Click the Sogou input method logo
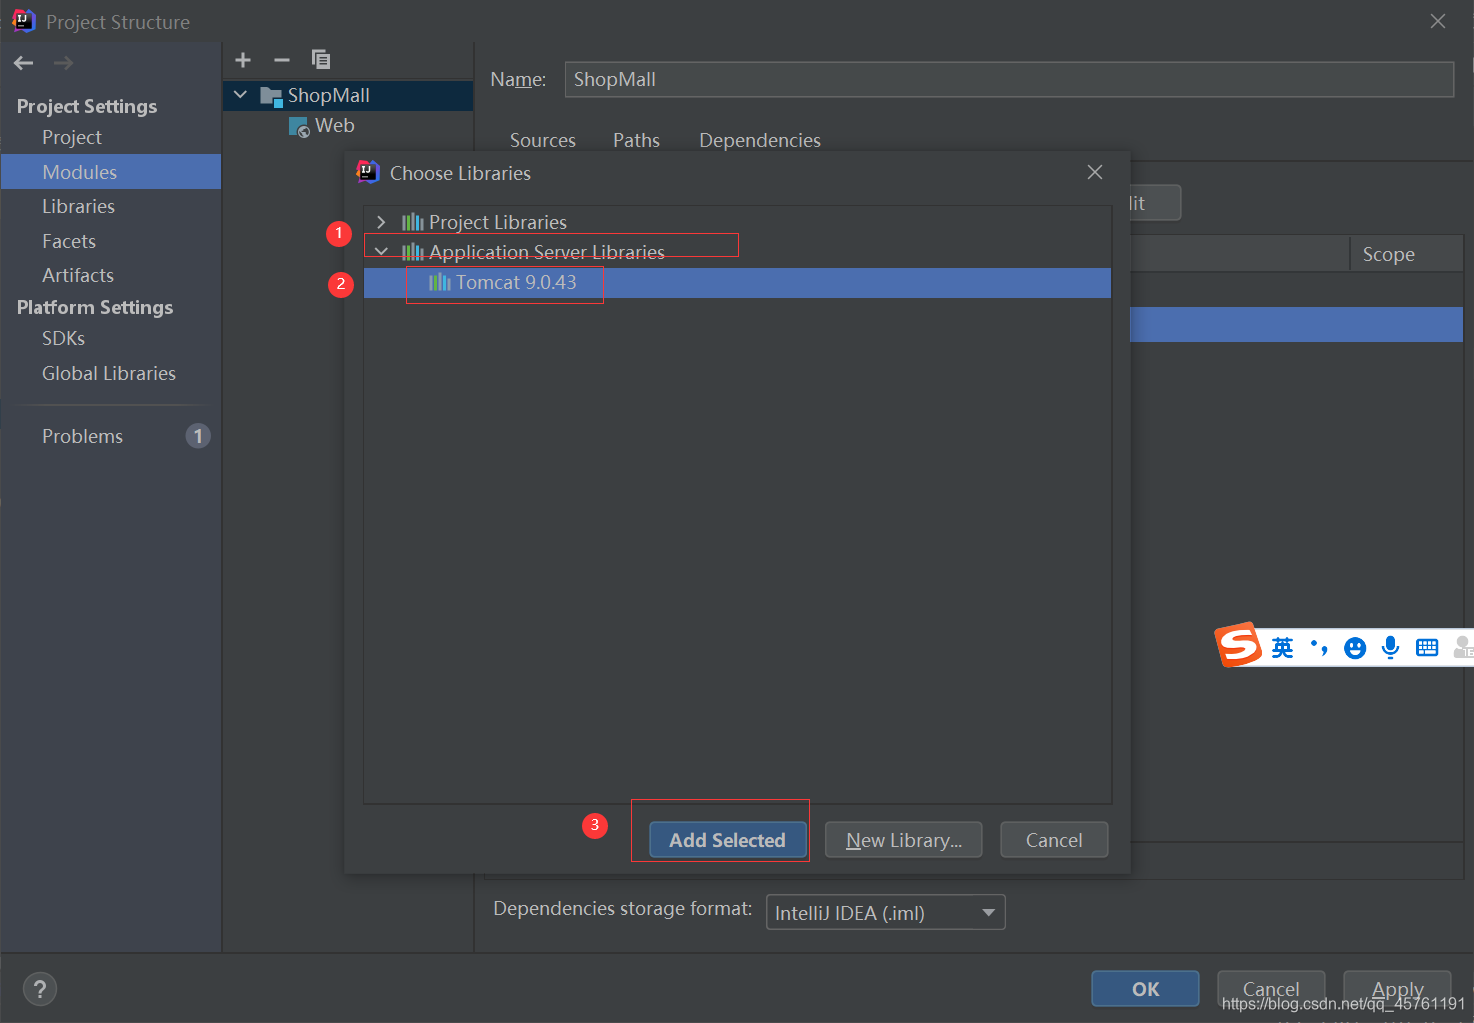The height and width of the screenshot is (1023, 1474). (1238, 644)
